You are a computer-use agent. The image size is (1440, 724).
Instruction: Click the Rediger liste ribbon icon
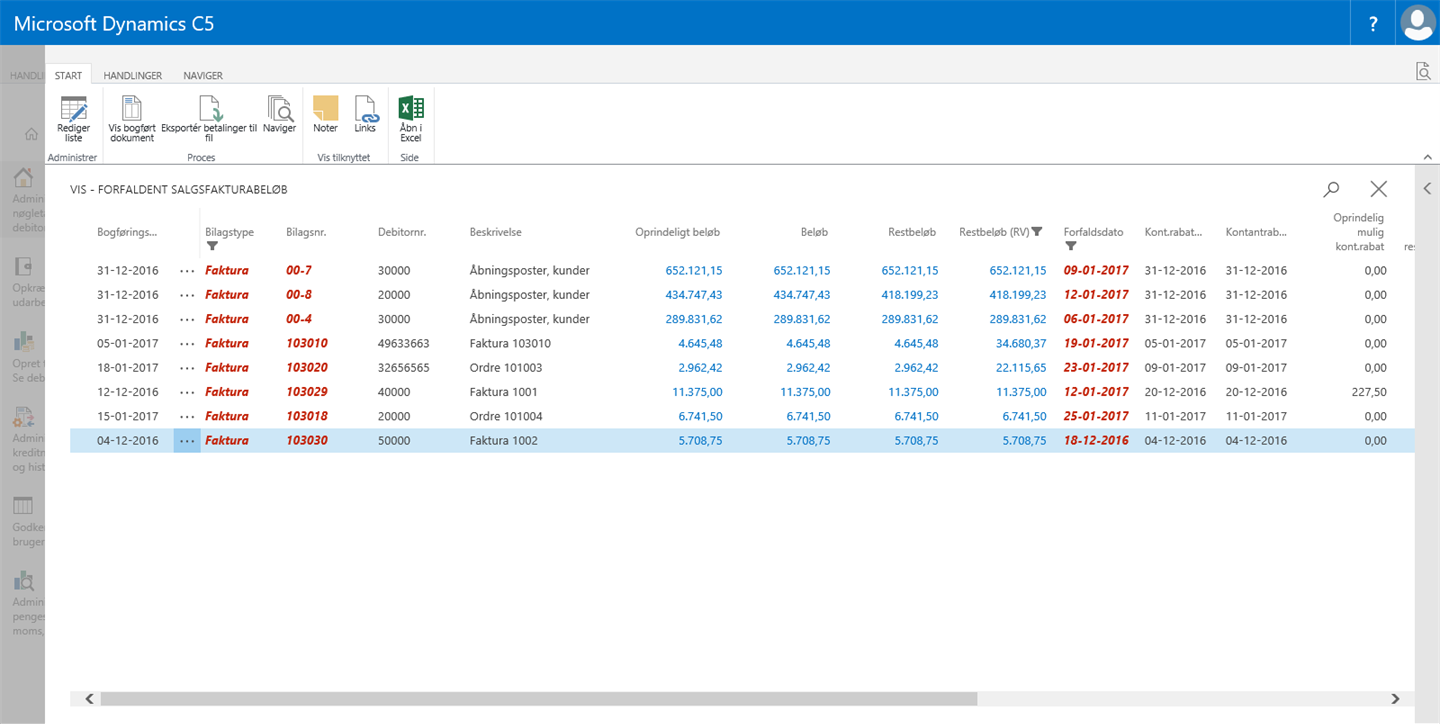(74, 108)
